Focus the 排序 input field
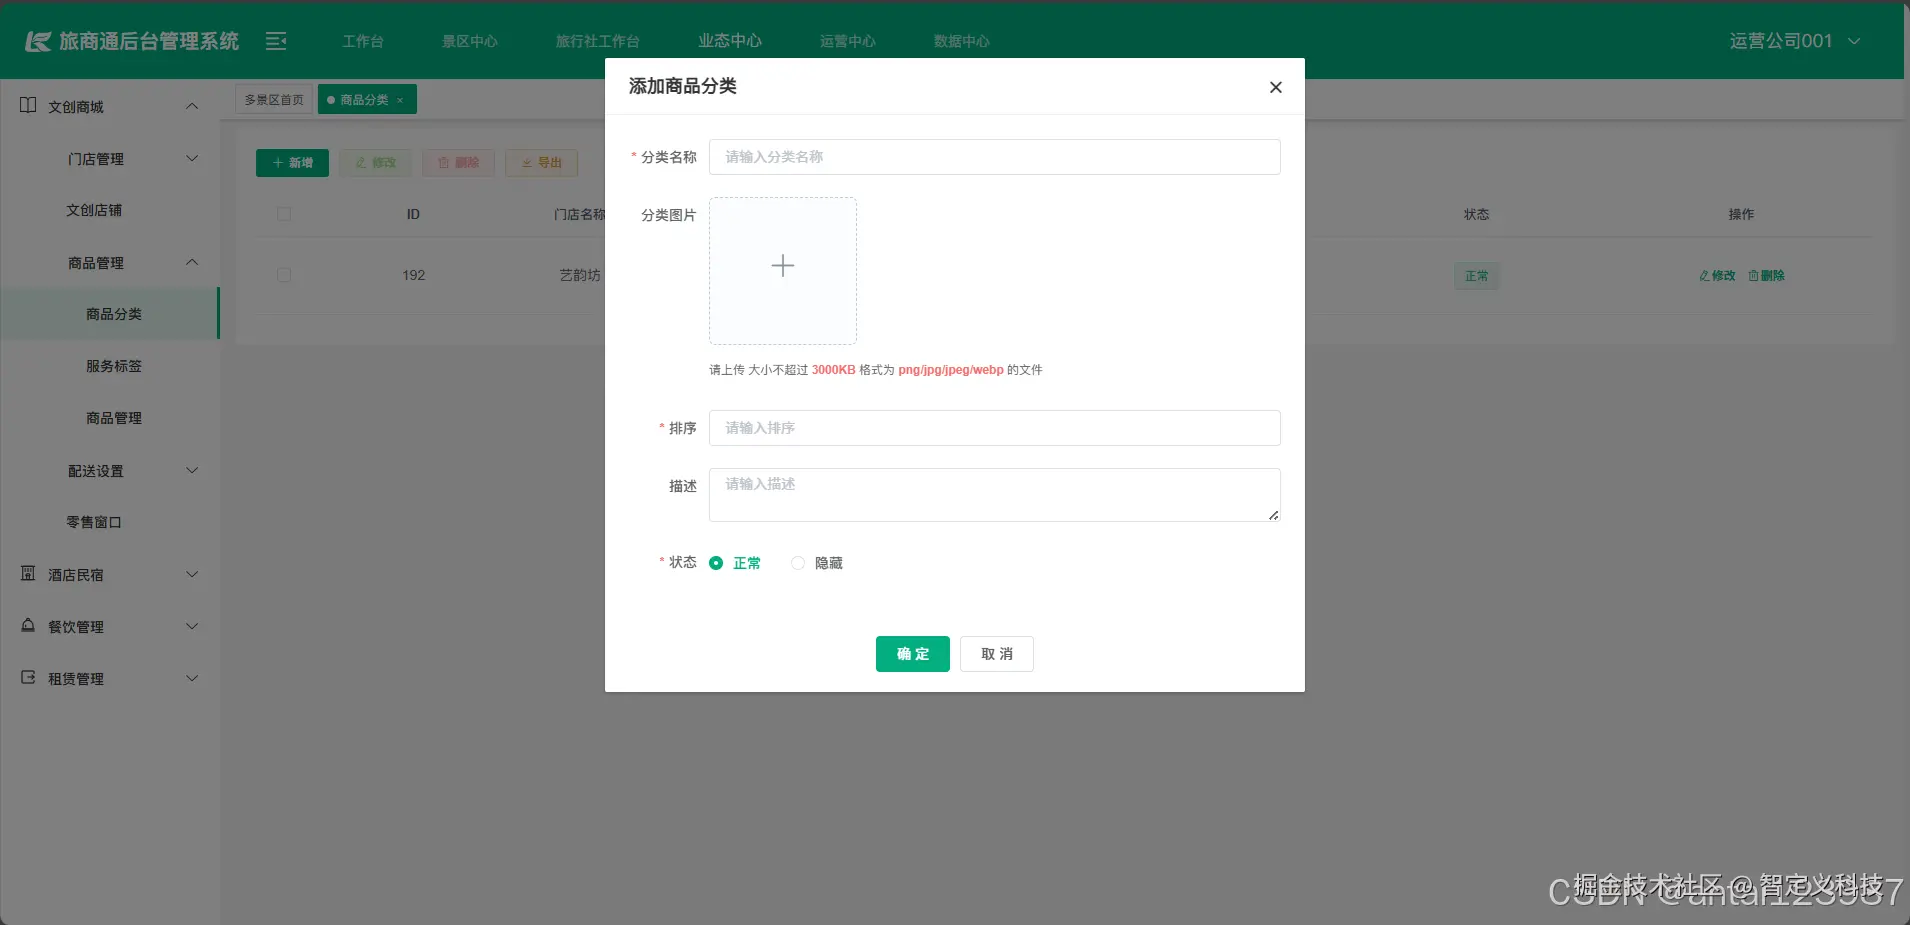Image resolution: width=1910 pixels, height=925 pixels. [995, 428]
